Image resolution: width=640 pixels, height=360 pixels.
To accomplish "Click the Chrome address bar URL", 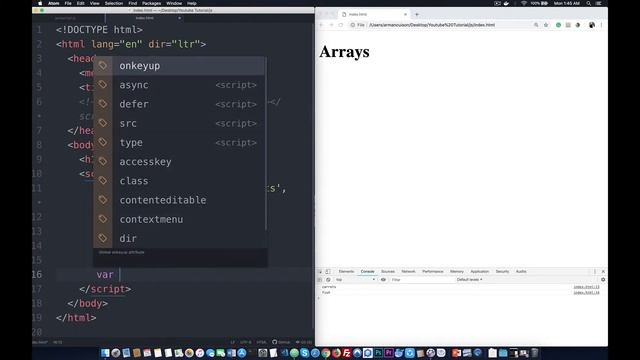I will pos(432,25).
